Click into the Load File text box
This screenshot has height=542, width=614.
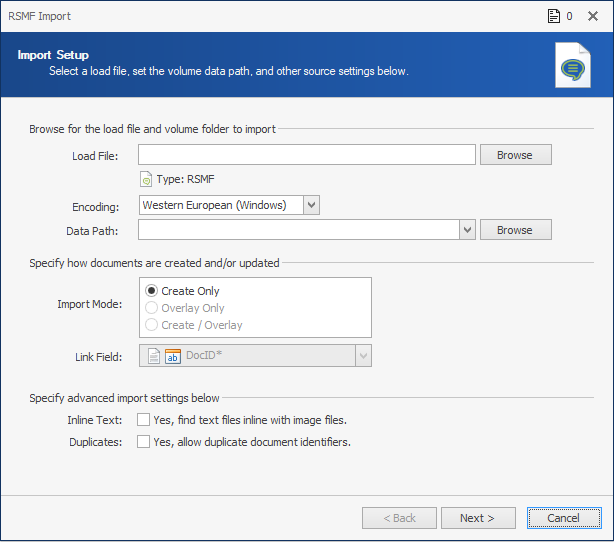coord(306,155)
